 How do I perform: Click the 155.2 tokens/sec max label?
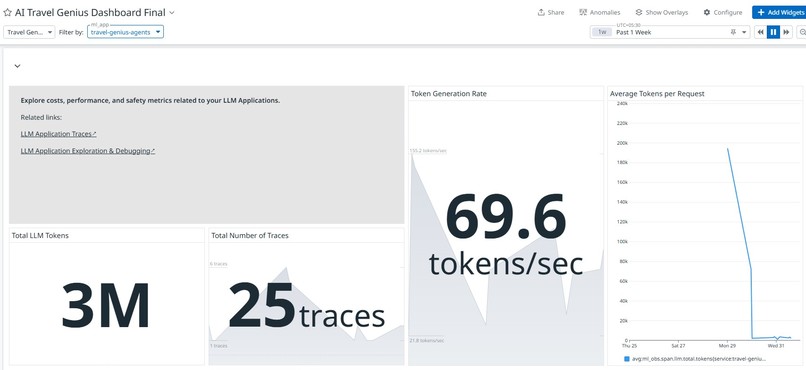(x=428, y=151)
